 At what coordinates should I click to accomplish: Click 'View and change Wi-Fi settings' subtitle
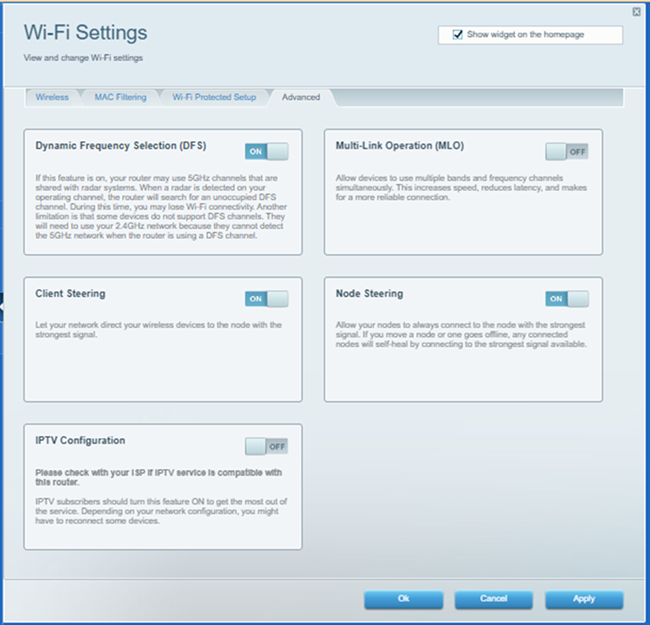coord(83,58)
